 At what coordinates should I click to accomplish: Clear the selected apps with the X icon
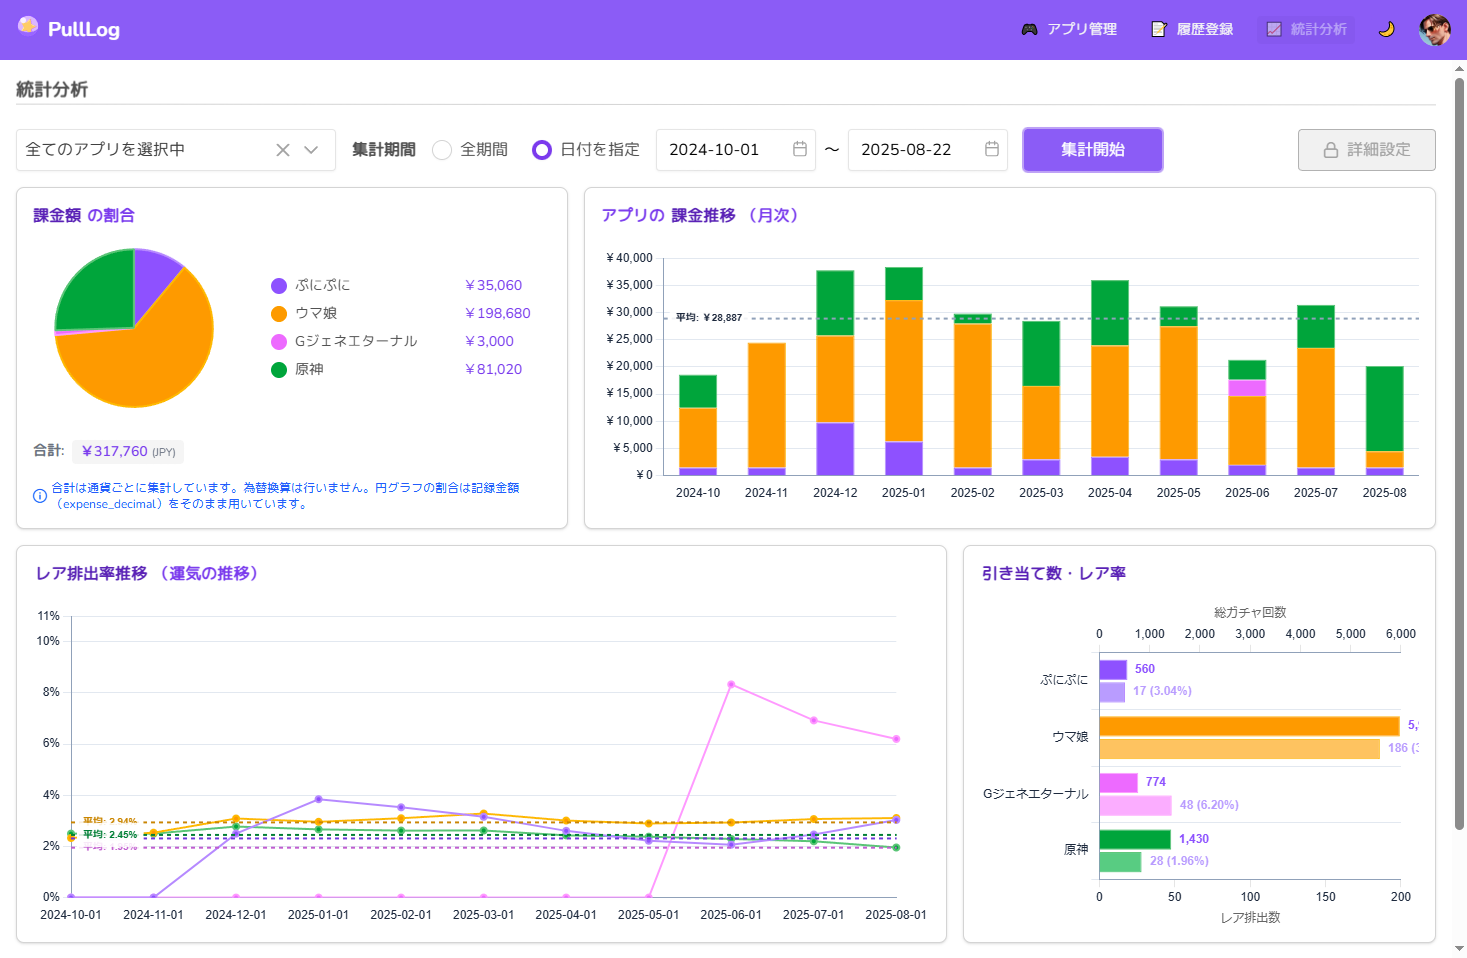tap(283, 150)
